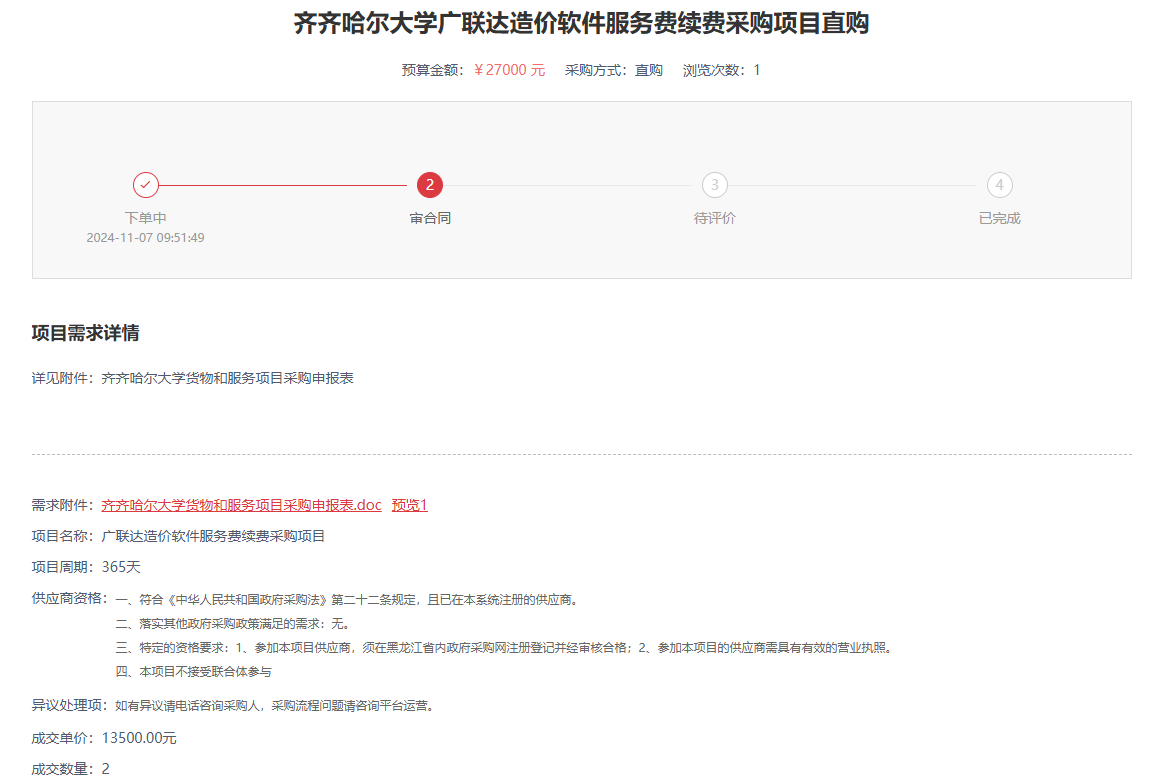
Task: Click the 项目需求详情 section heading
Action: [x=85, y=333]
